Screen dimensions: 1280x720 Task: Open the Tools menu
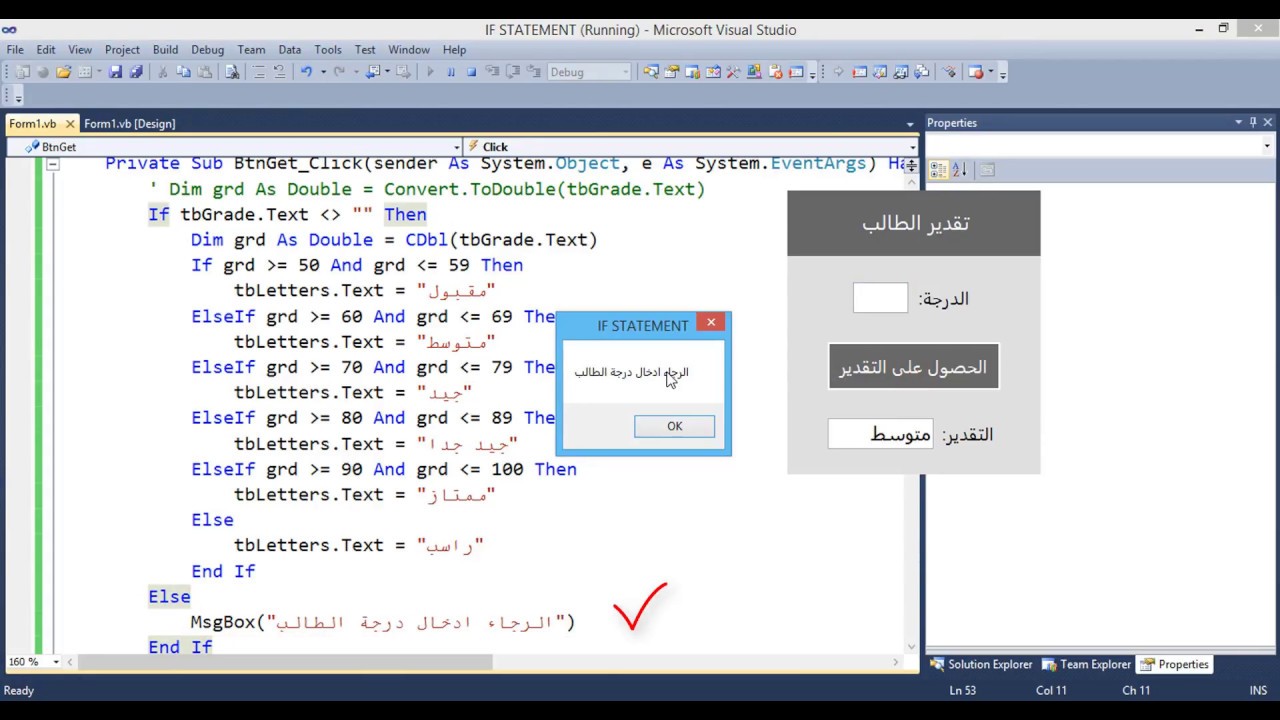(328, 49)
